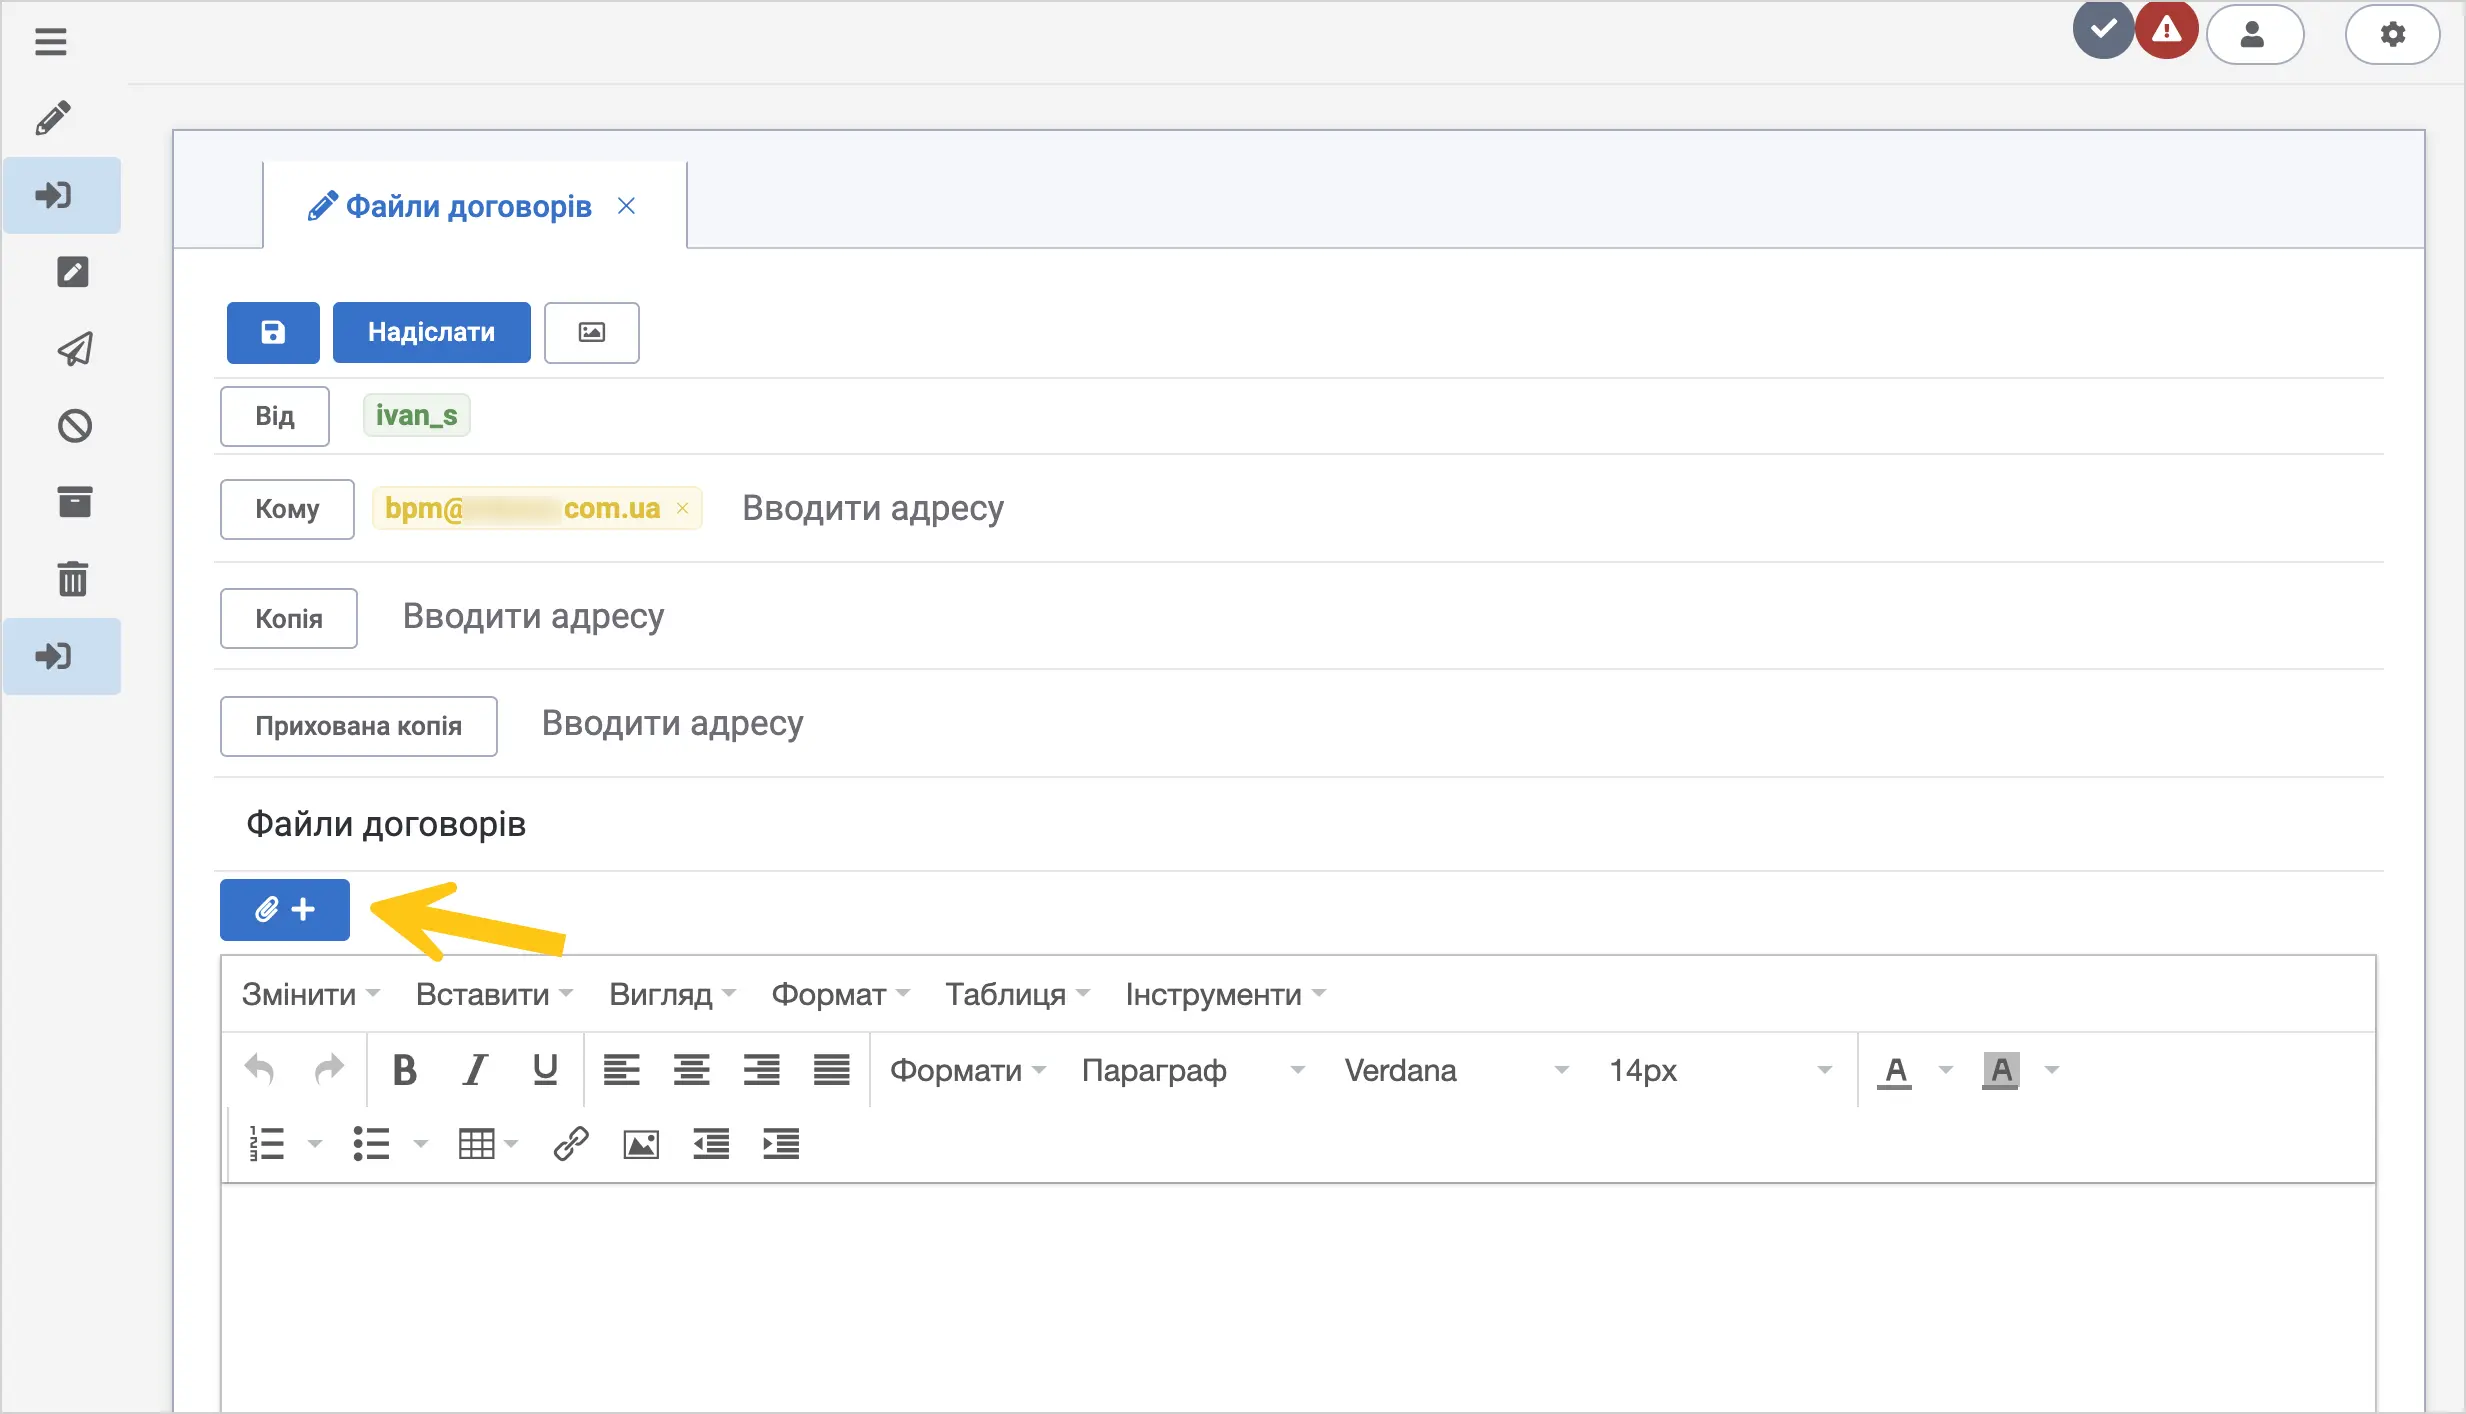Open the user profile button

(x=2254, y=35)
